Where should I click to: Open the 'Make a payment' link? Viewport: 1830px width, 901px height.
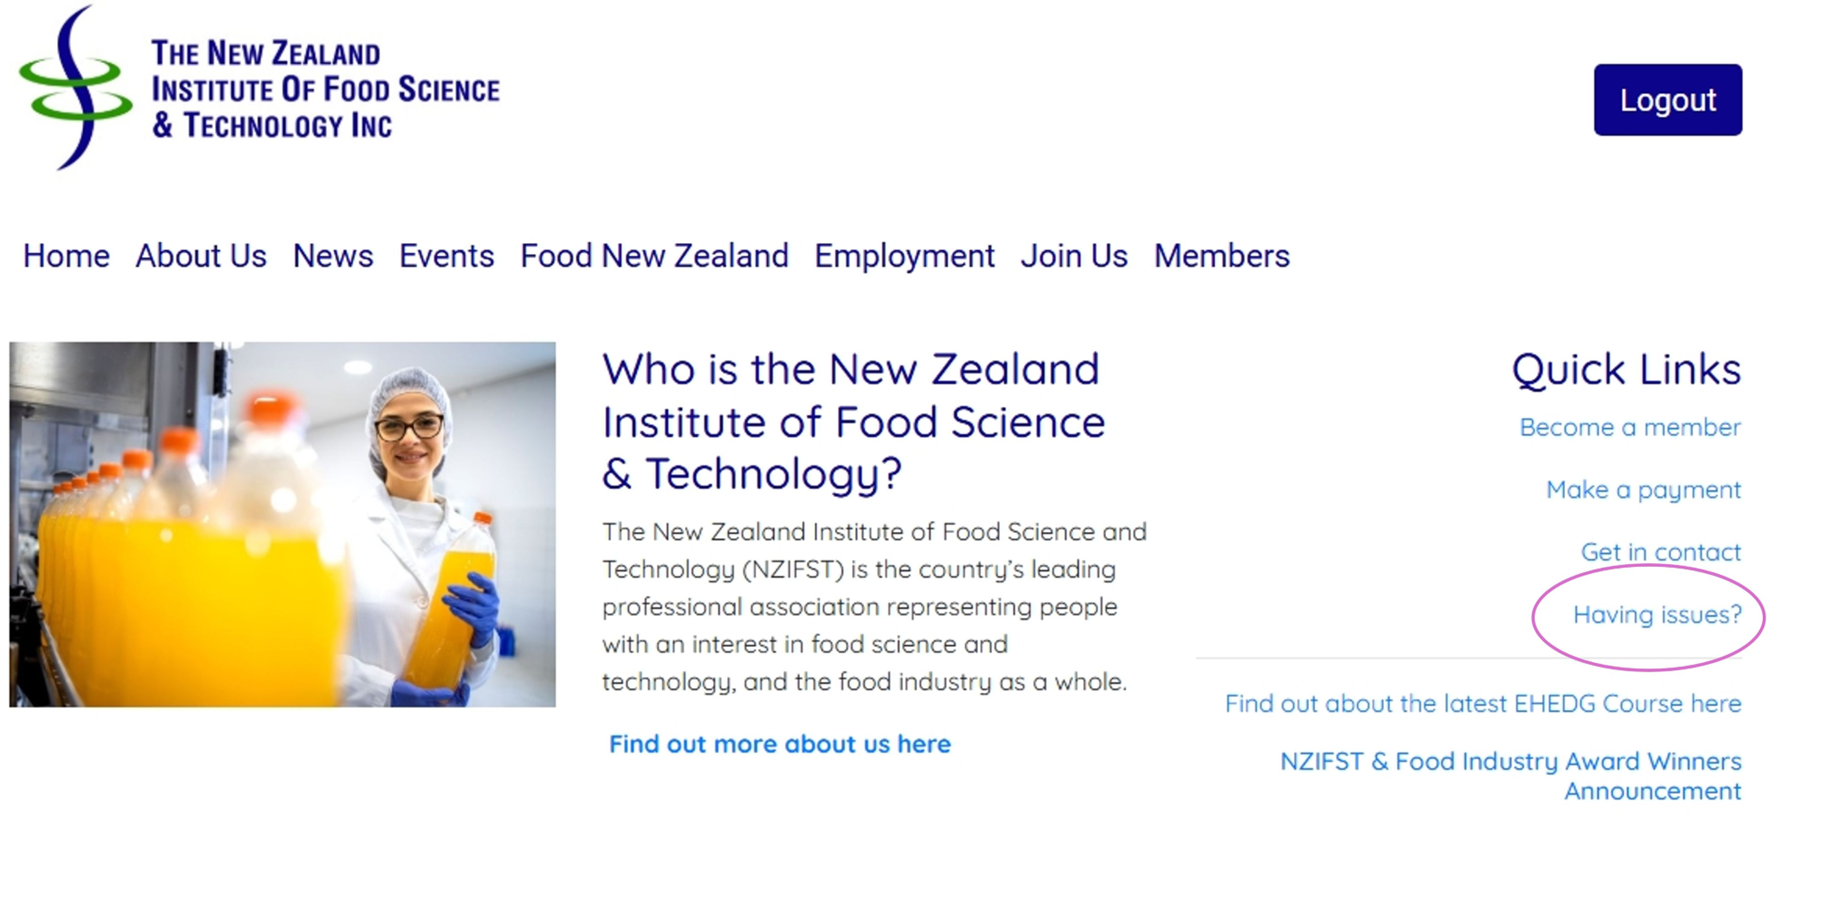pyautogui.click(x=1643, y=490)
